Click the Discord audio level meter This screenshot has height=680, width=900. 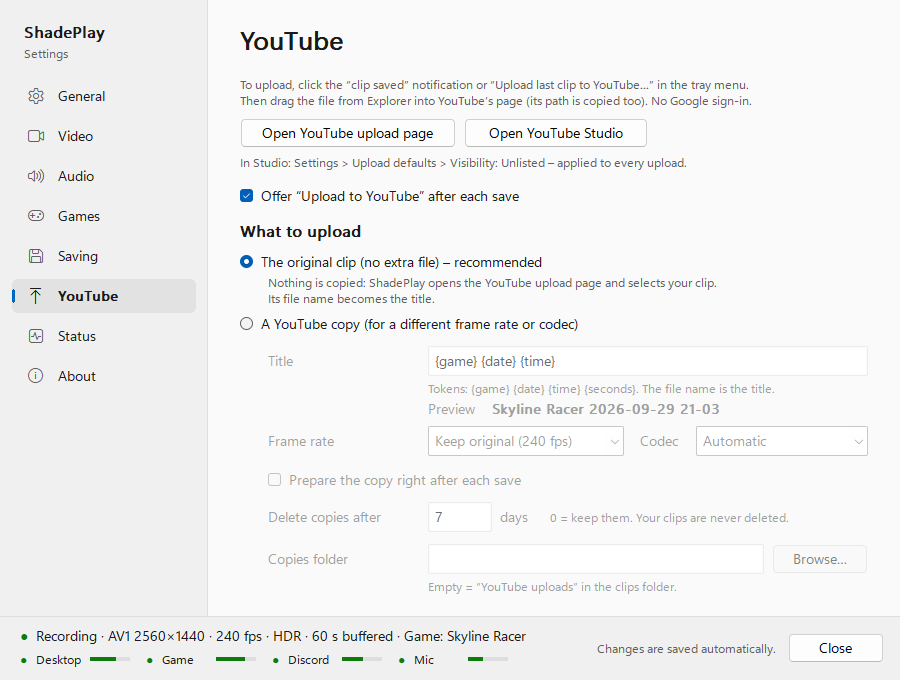point(362,659)
